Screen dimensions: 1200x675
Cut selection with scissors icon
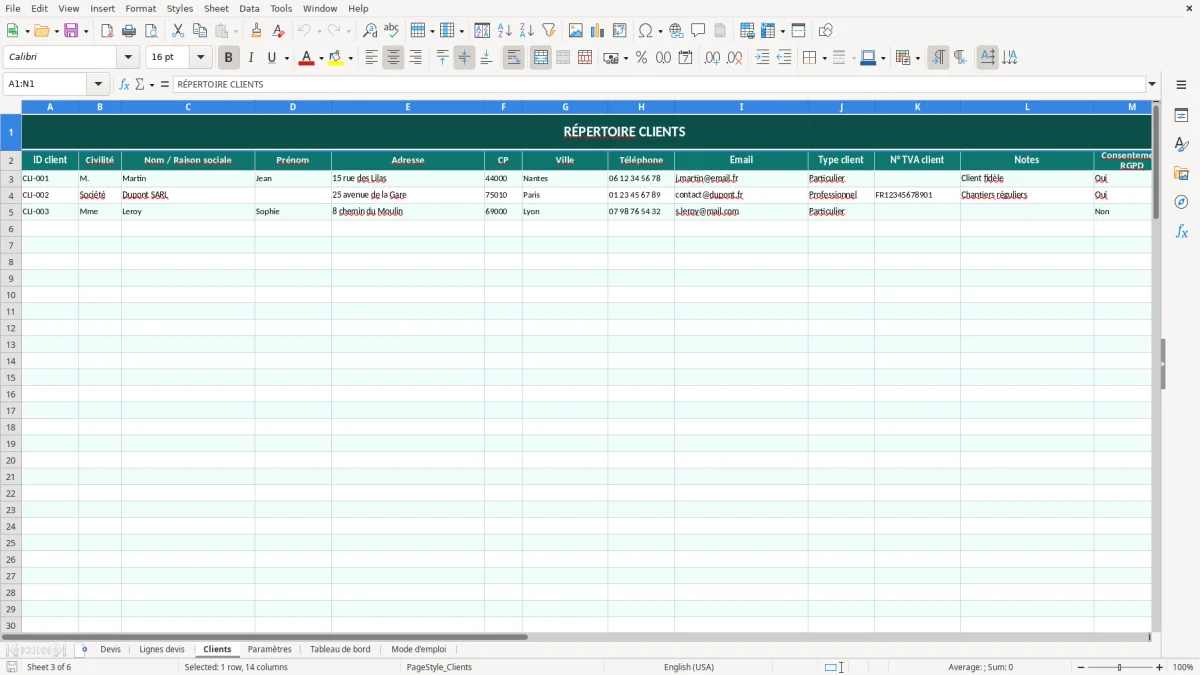(x=178, y=31)
